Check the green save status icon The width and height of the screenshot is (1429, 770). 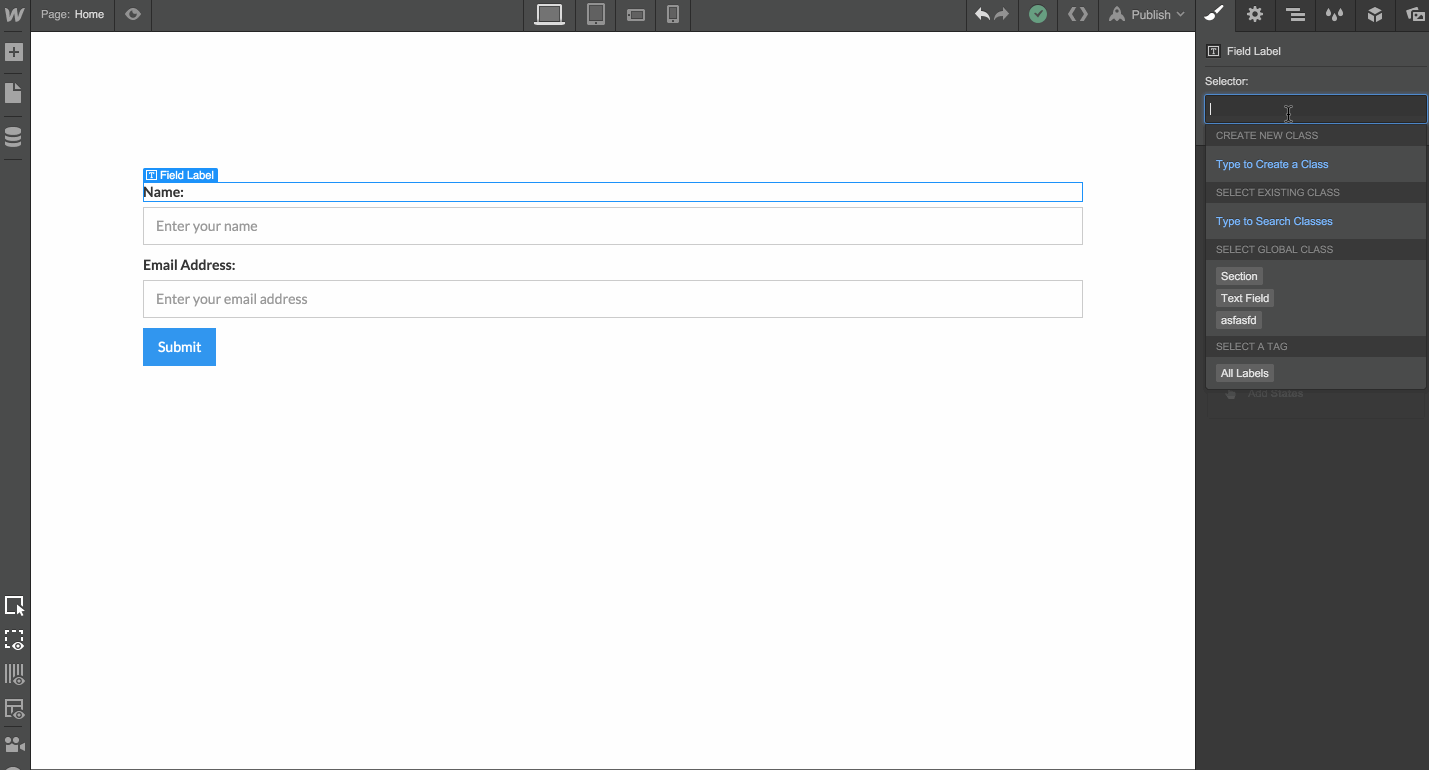click(1038, 15)
